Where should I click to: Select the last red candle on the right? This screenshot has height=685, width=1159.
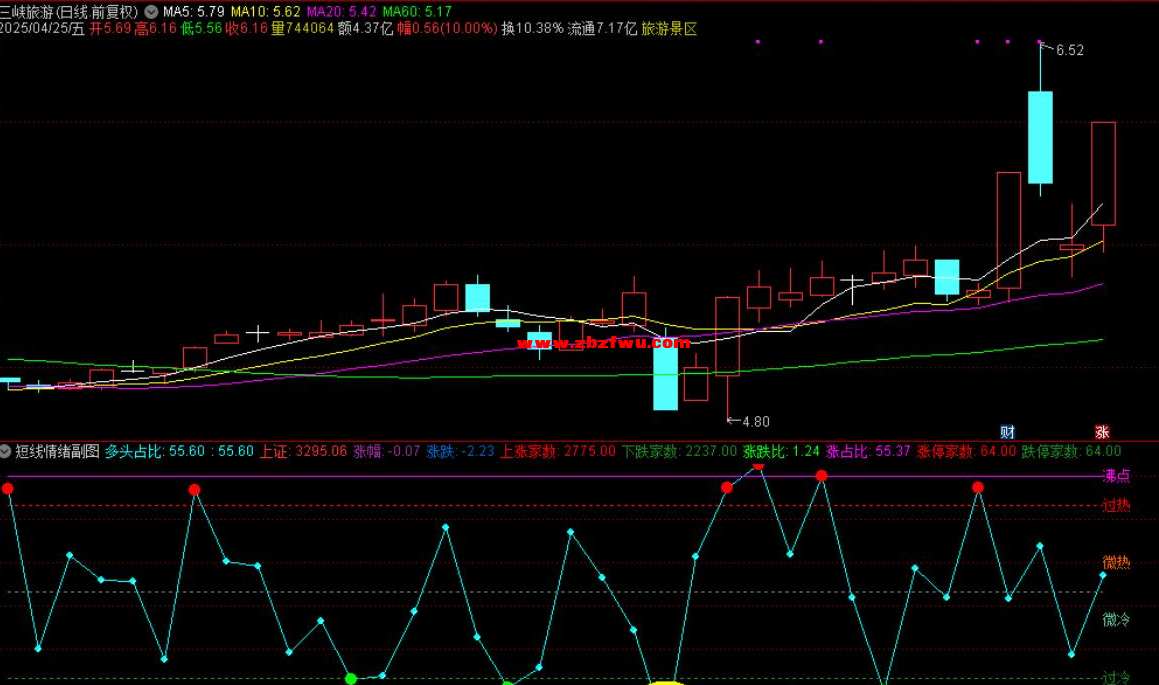tap(1104, 174)
